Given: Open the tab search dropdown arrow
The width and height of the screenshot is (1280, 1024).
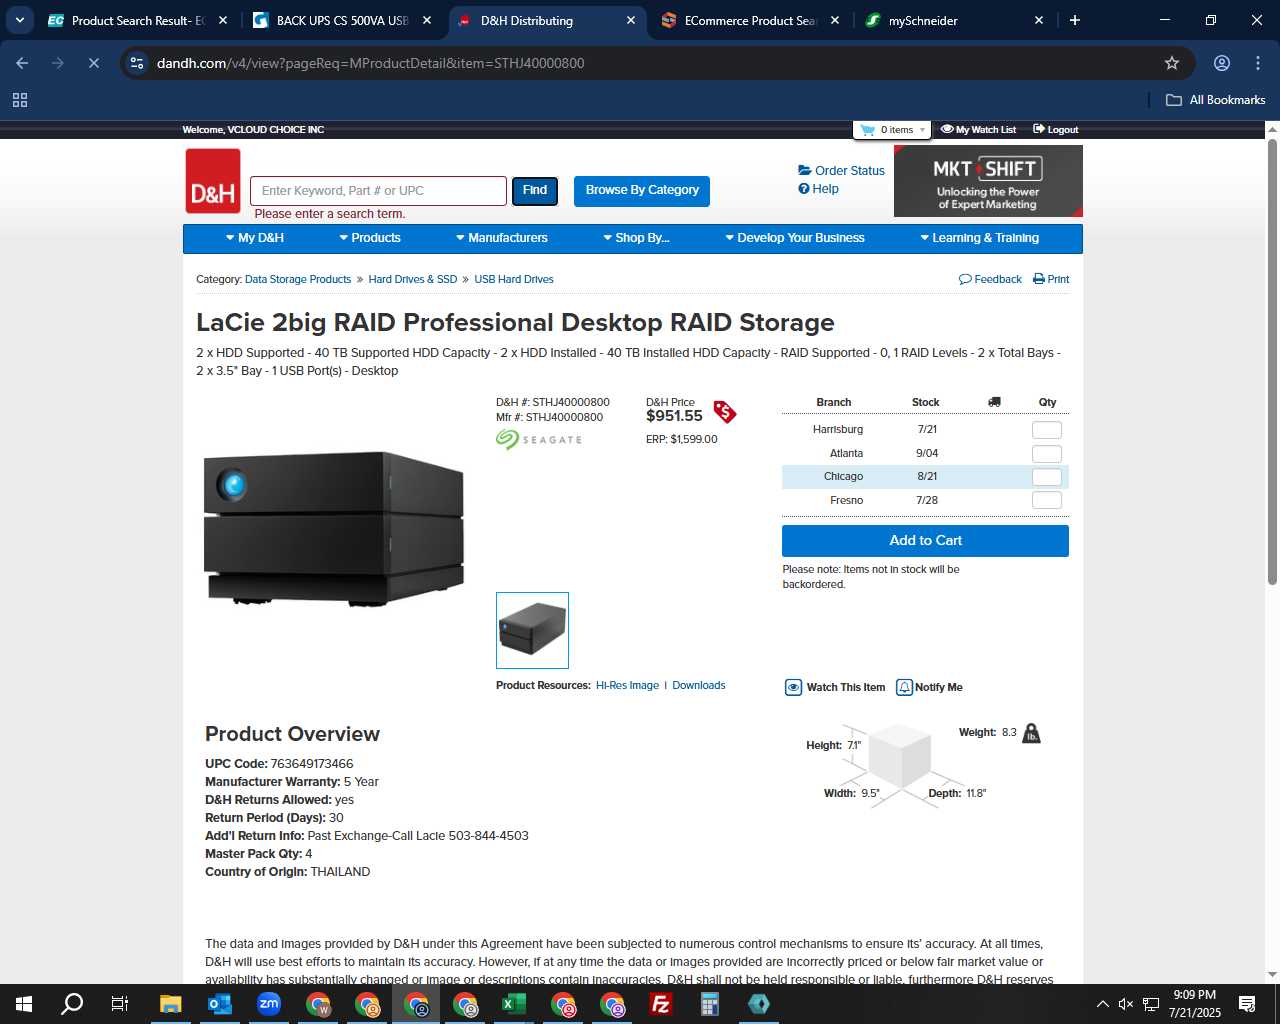Looking at the screenshot, I should pos(19,20).
